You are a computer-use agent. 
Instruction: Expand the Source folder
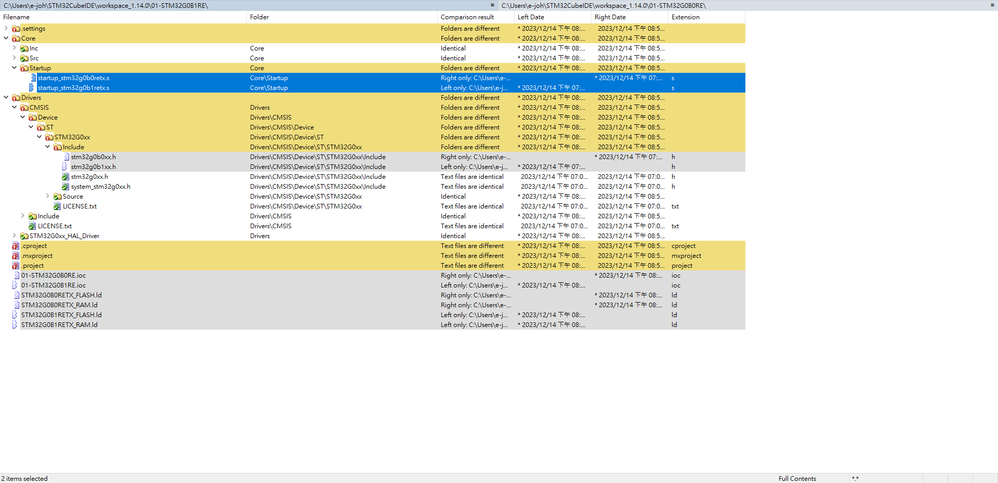48,197
